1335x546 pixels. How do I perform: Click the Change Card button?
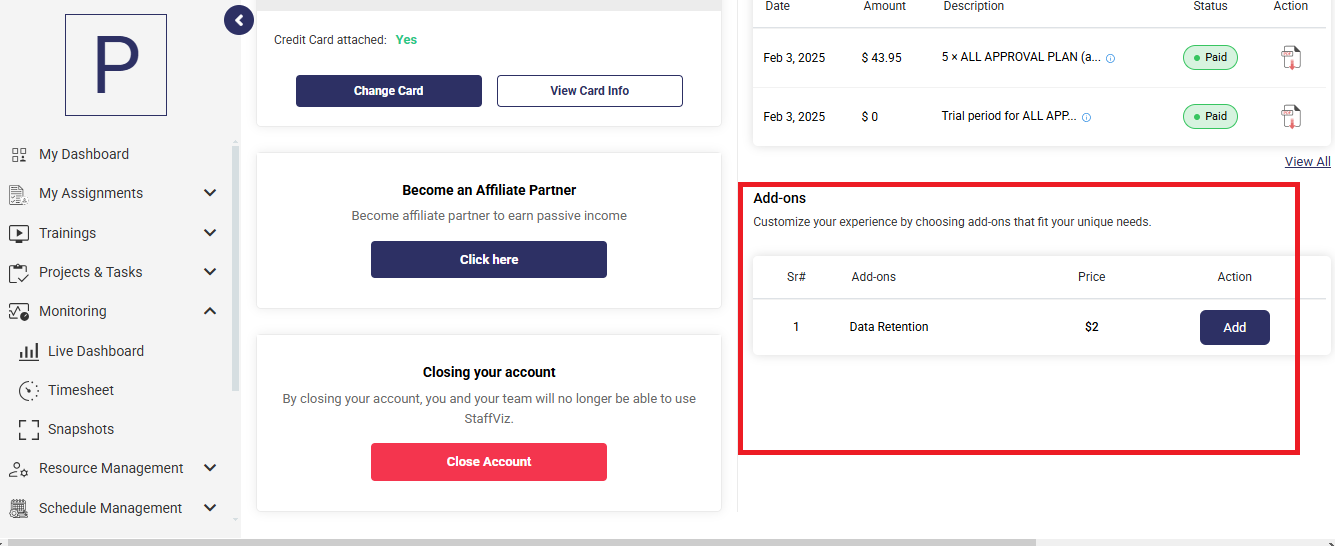point(389,91)
